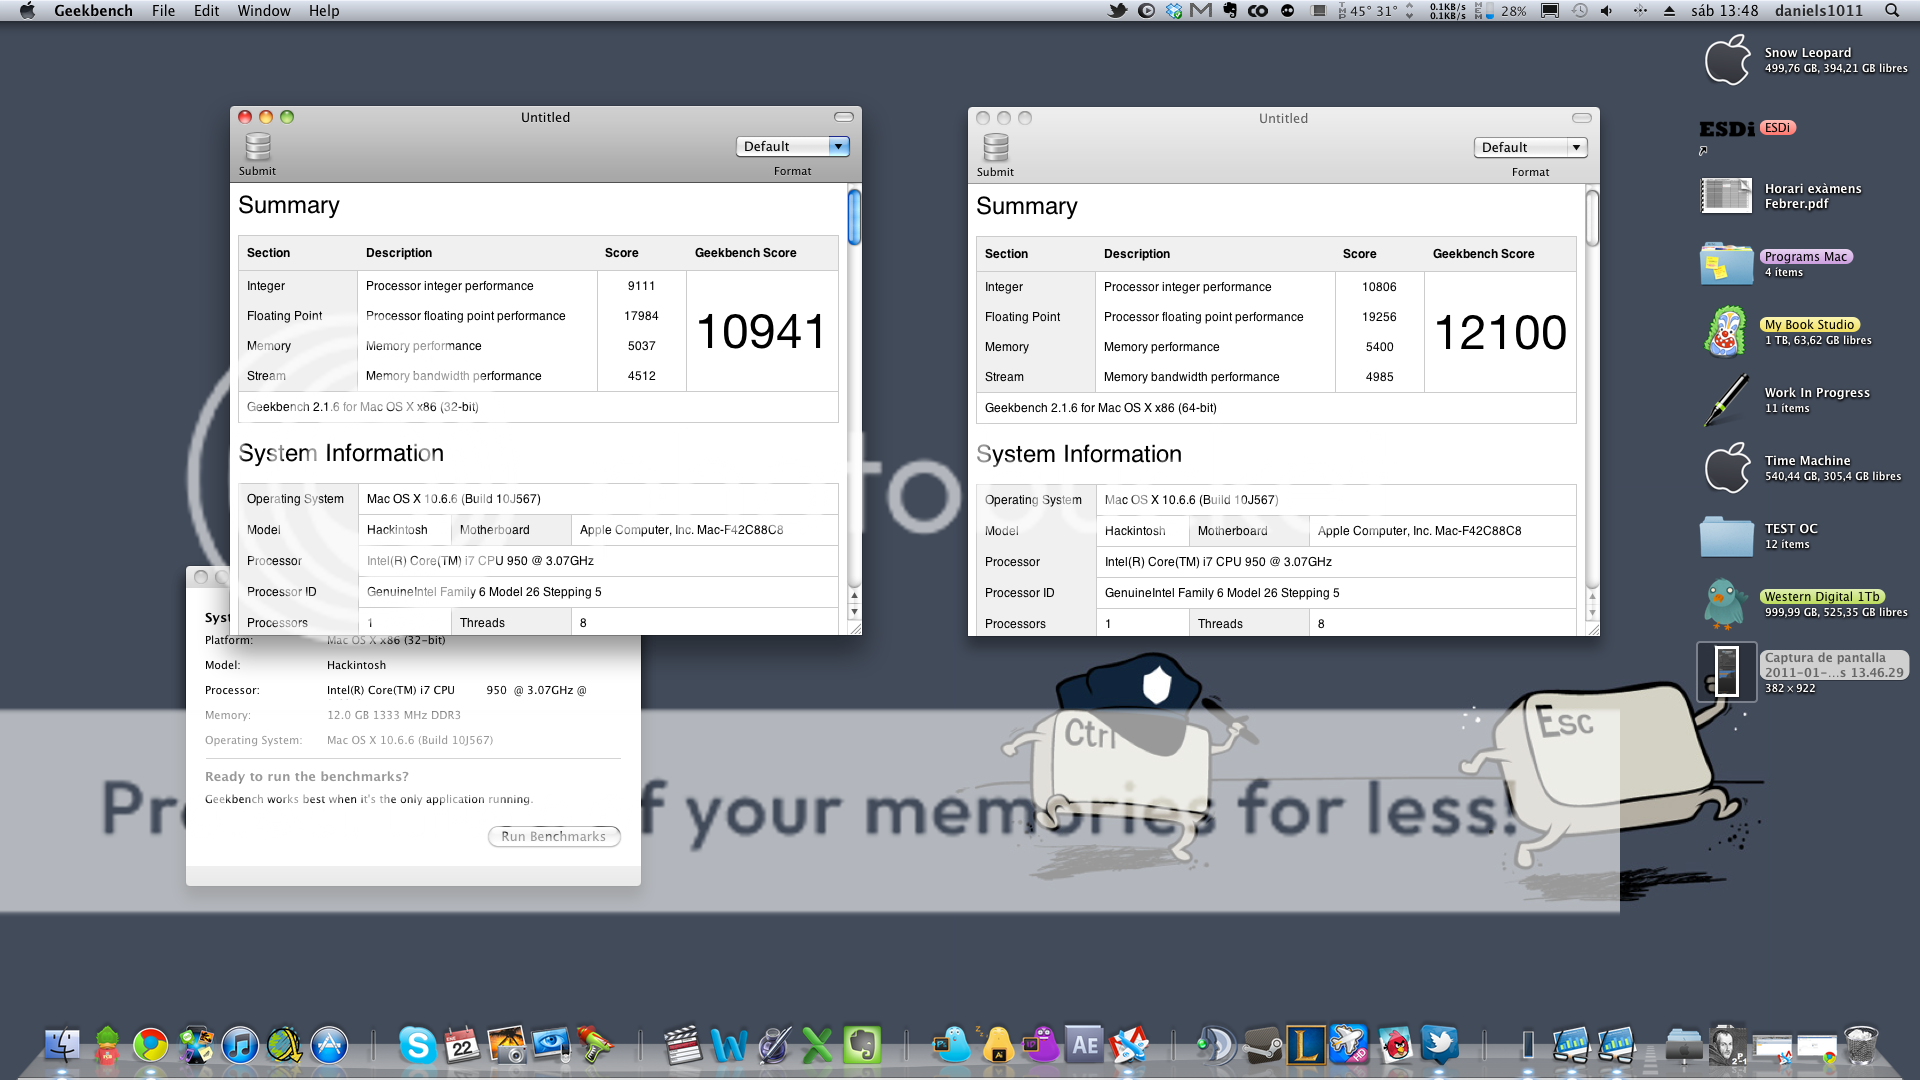Open Format dropdown in left 32-bit window
Viewport: 1920px width, 1080px height.
tap(793, 146)
